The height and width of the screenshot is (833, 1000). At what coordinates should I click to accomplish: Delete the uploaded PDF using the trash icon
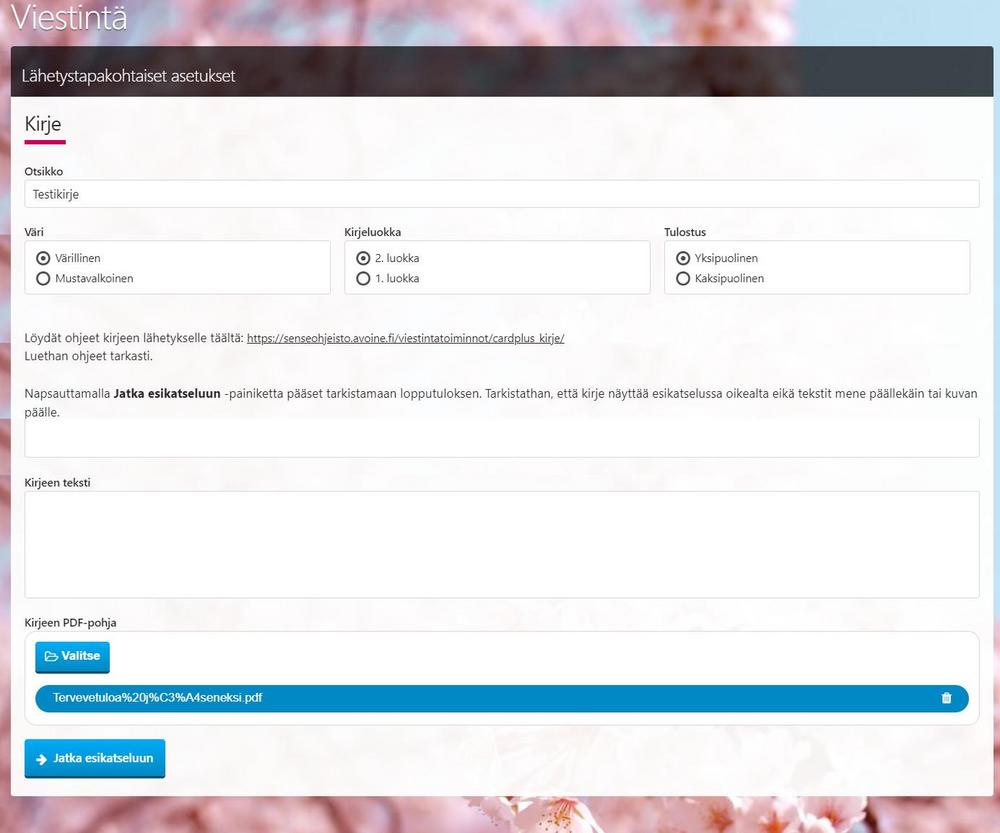[x=946, y=698]
